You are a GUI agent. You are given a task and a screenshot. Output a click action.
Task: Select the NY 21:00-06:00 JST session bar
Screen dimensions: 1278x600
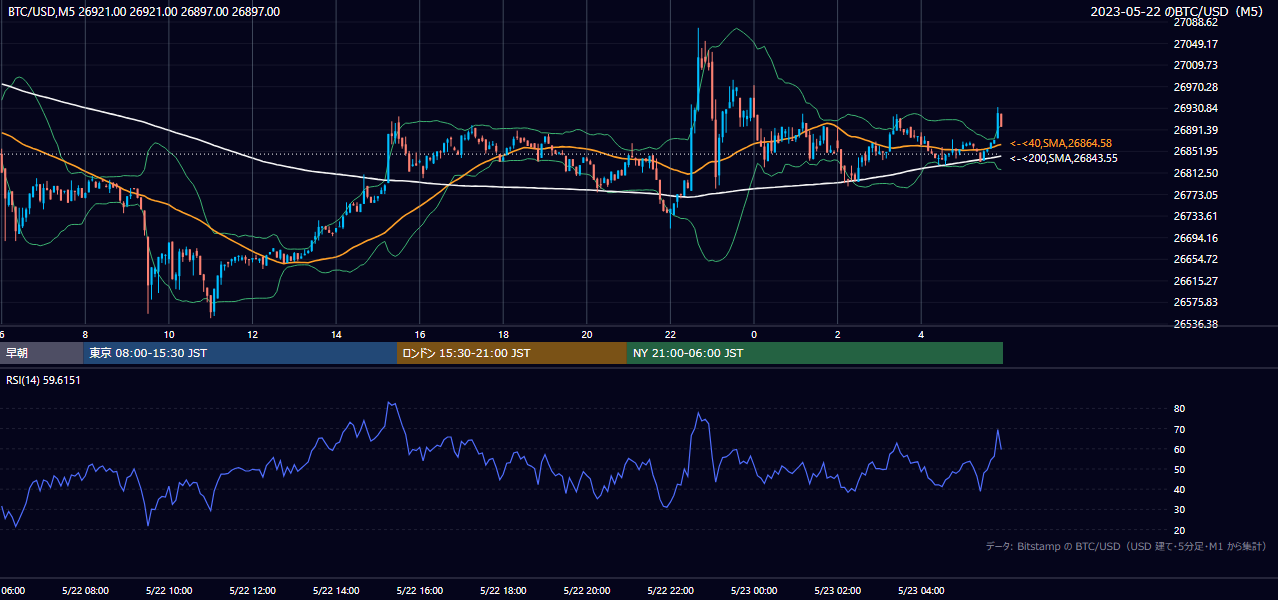pos(815,353)
